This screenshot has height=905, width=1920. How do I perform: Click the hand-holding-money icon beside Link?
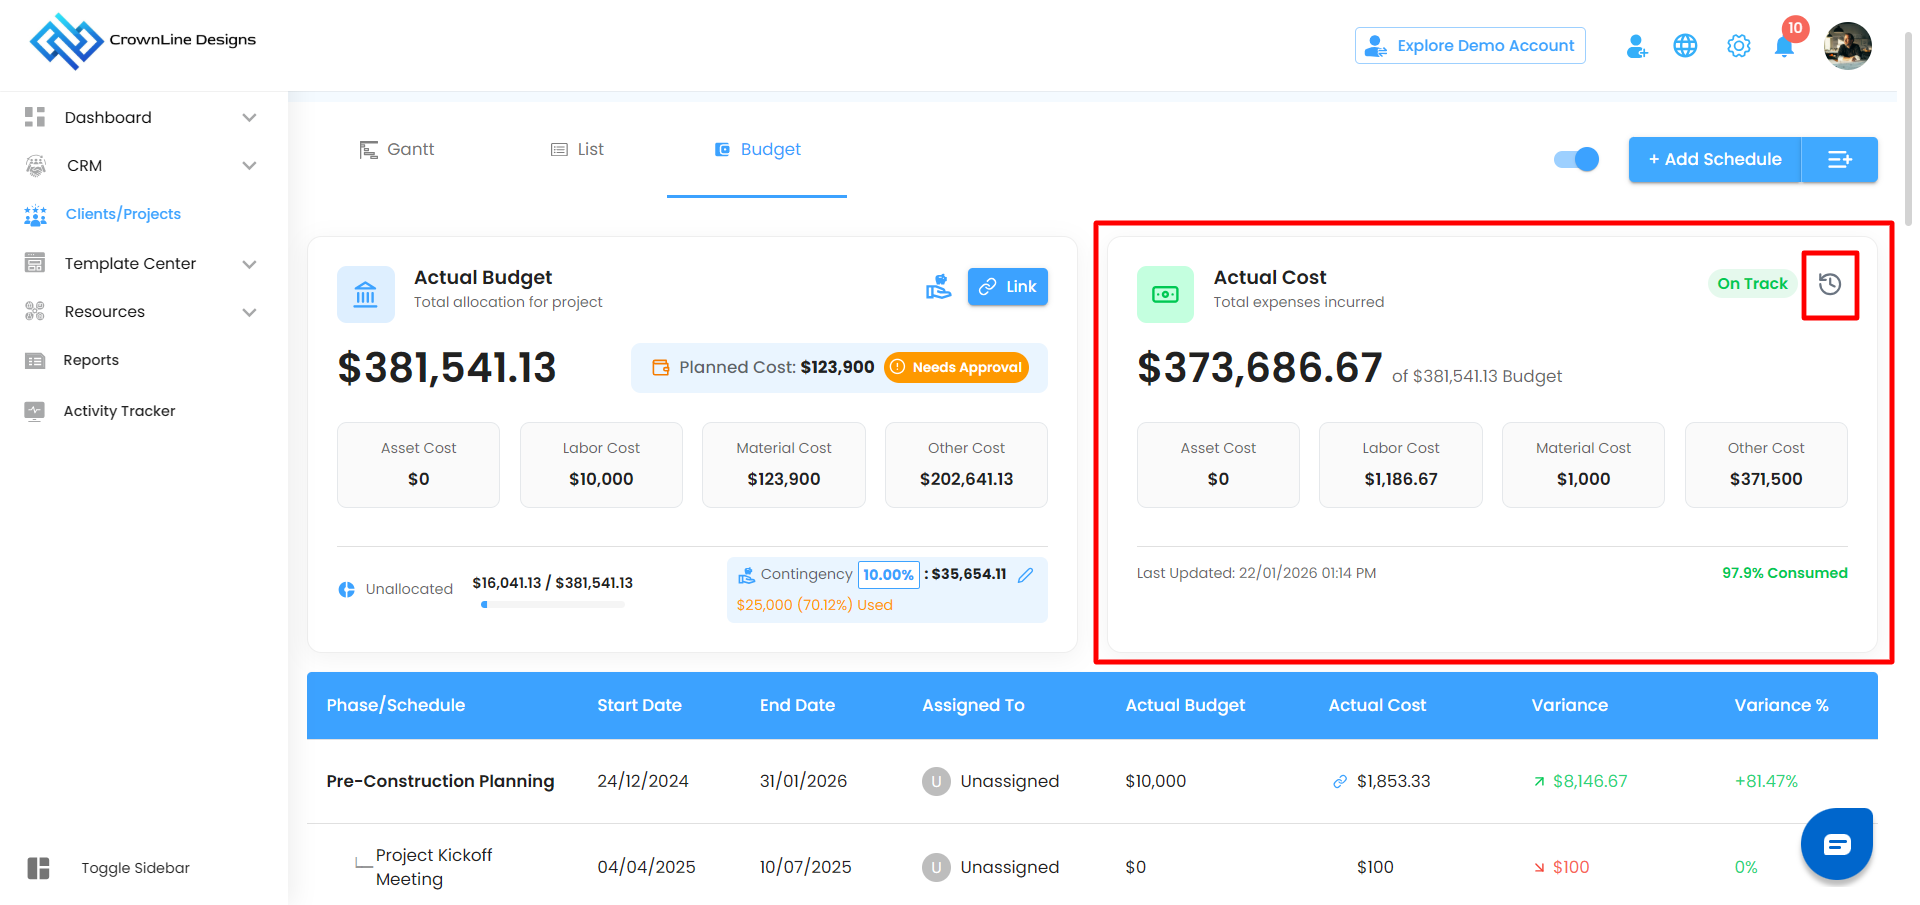(938, 287)
